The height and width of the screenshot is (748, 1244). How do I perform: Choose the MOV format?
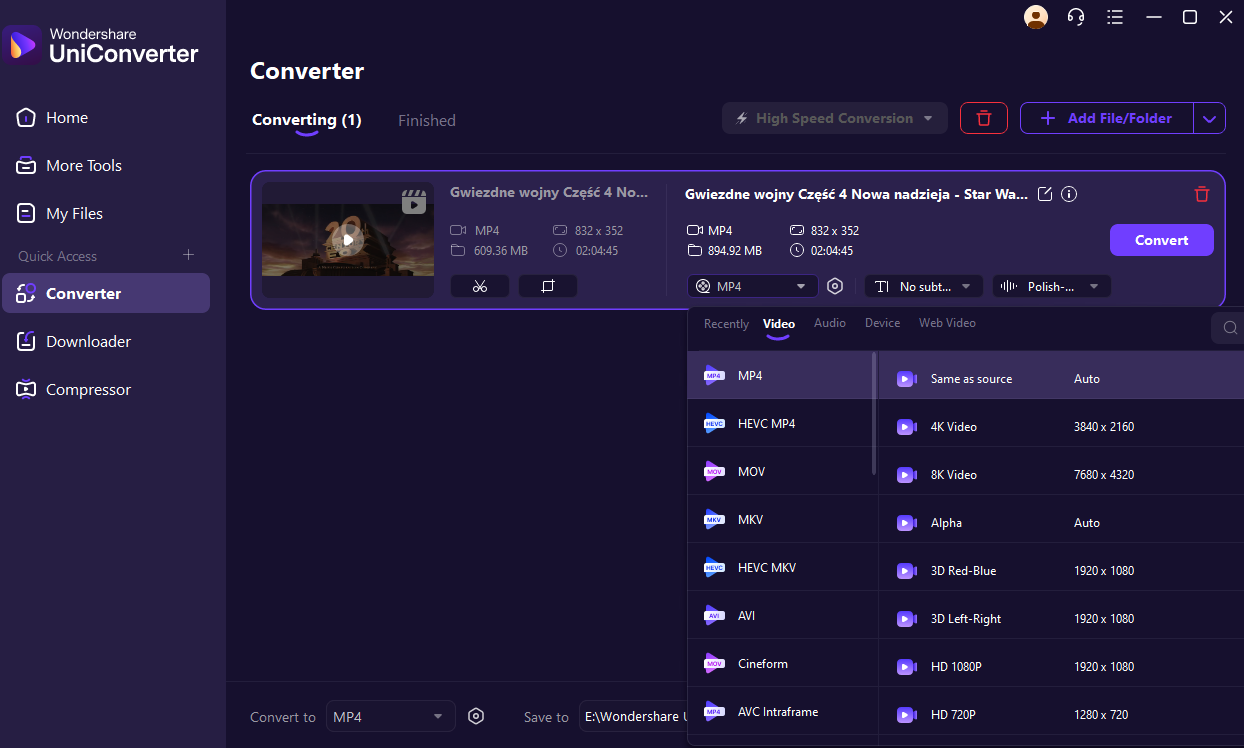[x=780, y=471]
